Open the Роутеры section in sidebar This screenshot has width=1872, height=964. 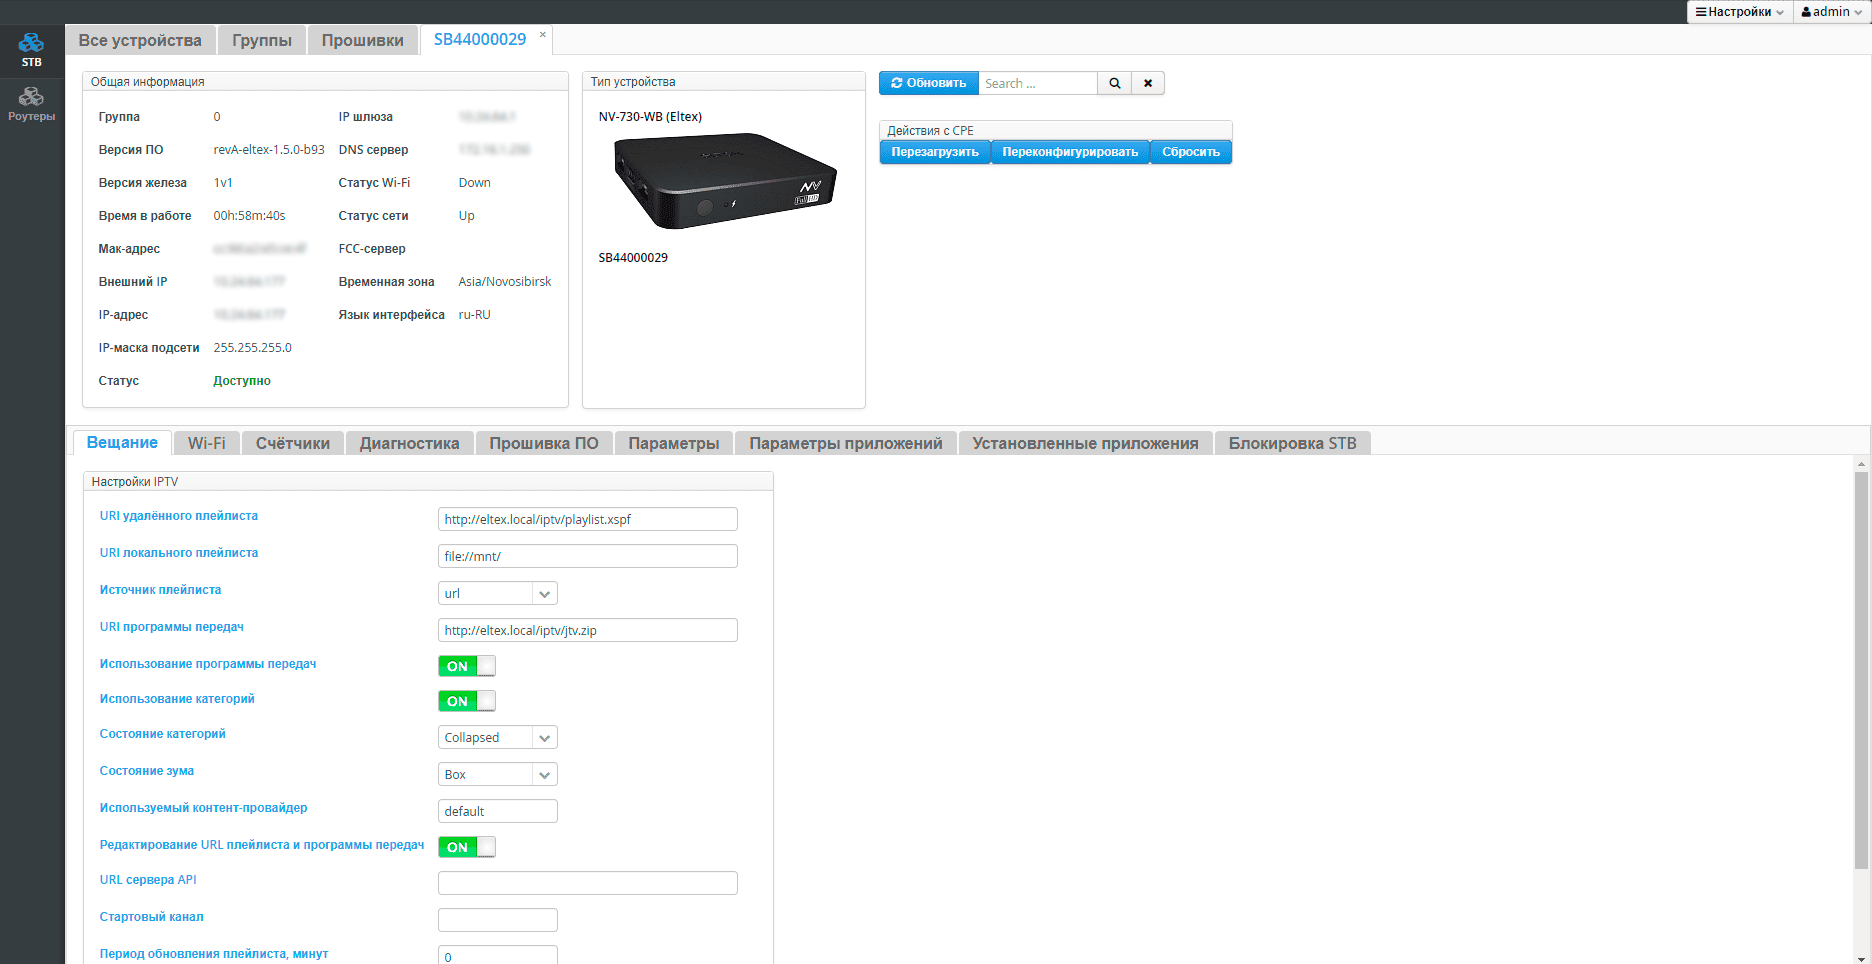point(31,103)
